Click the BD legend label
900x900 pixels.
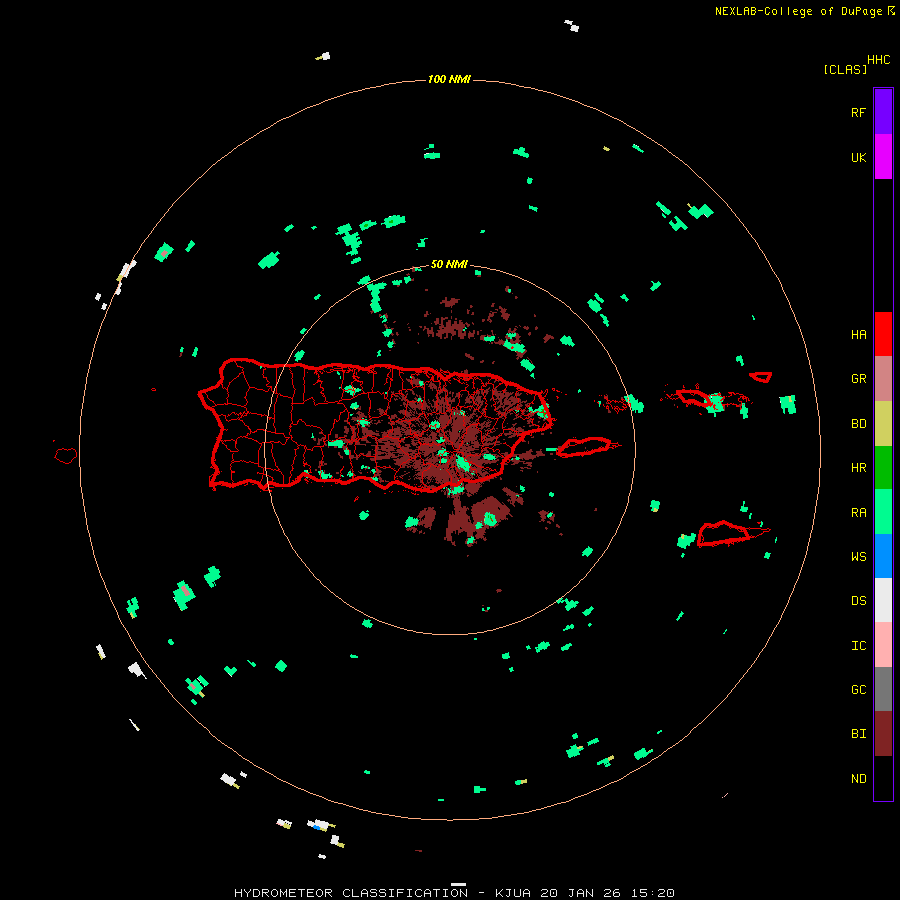point(858,424)
